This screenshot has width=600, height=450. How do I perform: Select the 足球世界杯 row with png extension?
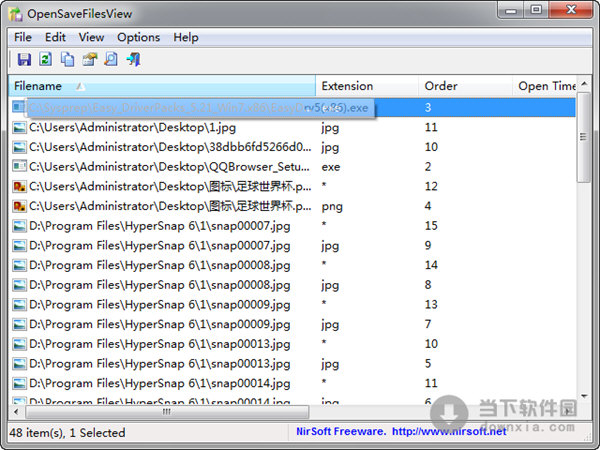(293, 206)
